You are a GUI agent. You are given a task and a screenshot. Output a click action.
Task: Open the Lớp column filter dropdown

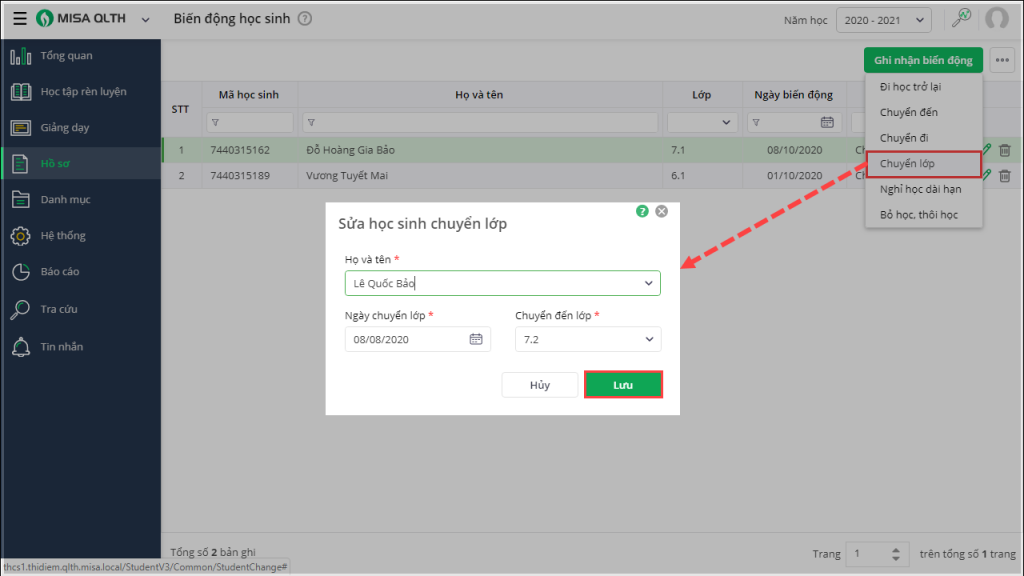[702, 122]
